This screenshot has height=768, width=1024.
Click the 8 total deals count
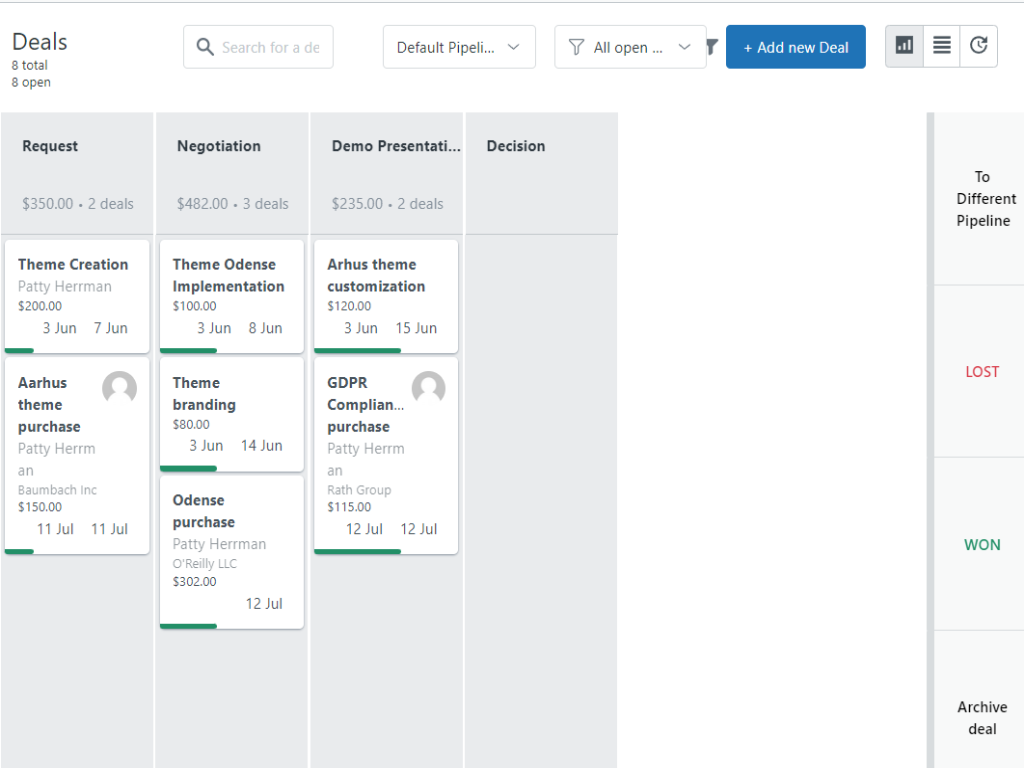point(29,65)
